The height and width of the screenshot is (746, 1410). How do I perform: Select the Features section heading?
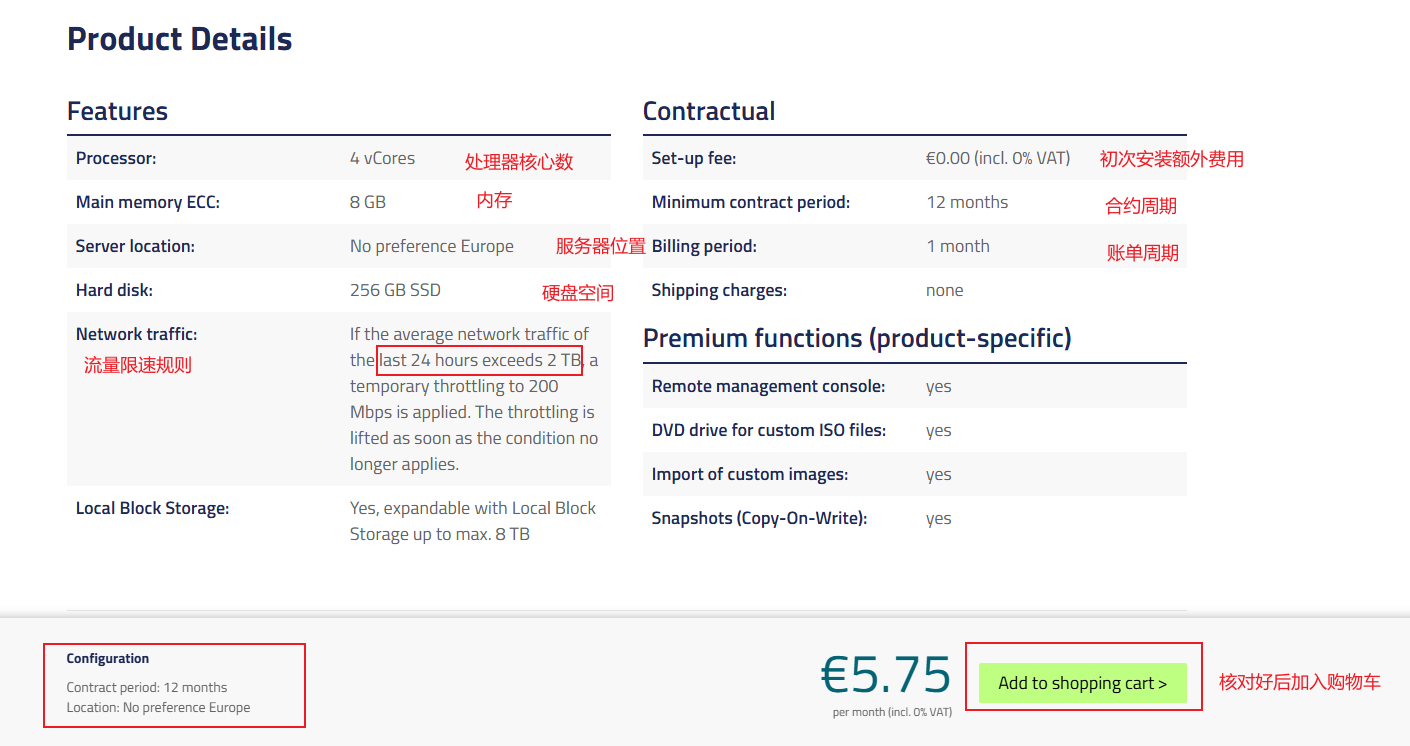117,111
